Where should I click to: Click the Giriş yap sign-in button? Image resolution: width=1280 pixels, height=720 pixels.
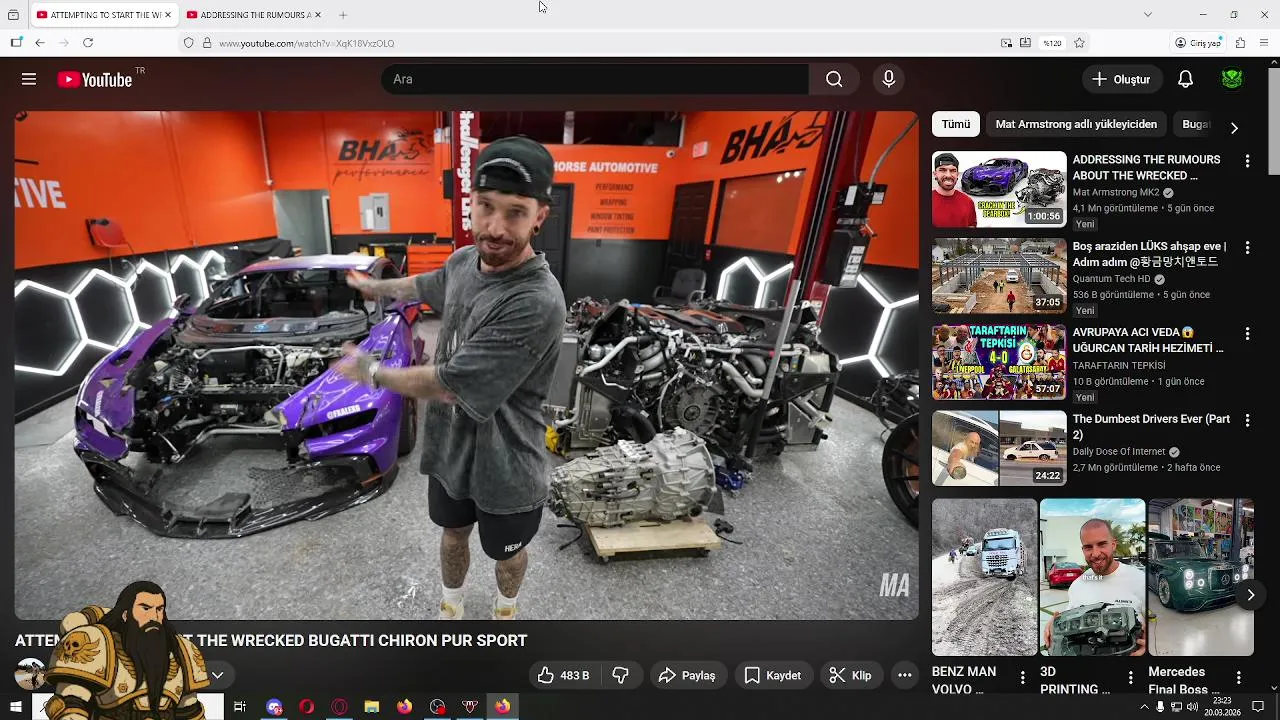pos(1198,43)
